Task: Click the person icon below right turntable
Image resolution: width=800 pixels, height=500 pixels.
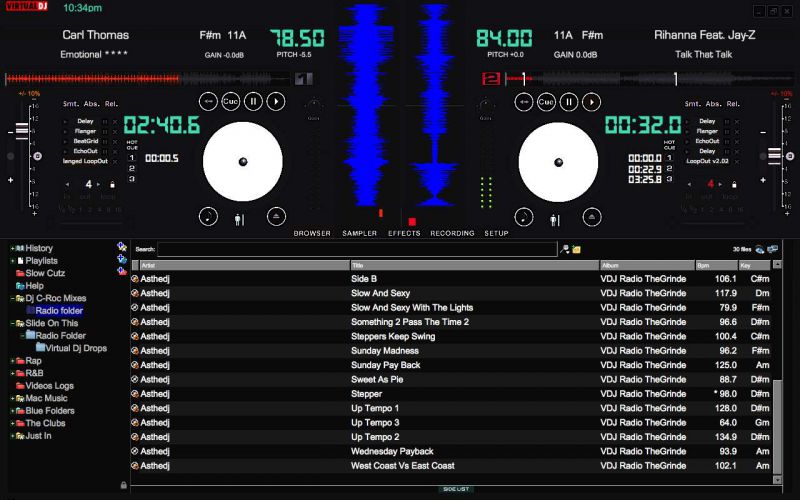Action: click(555, 220)
